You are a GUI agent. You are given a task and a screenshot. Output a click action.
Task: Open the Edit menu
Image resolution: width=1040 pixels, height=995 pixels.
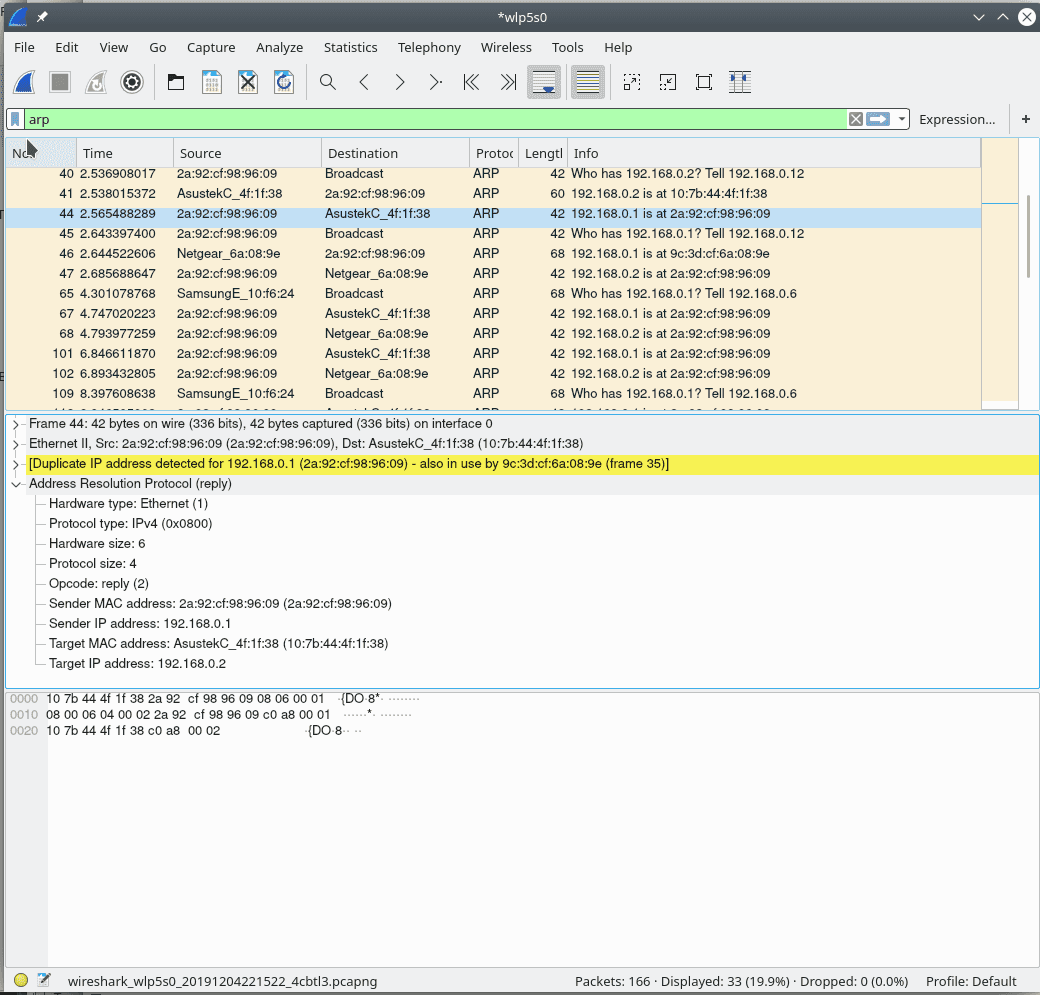[66, 47]
